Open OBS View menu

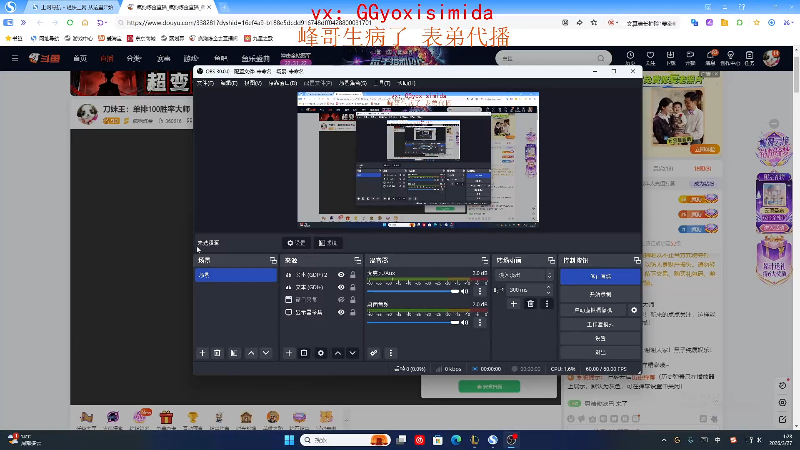tap(253, 83)
